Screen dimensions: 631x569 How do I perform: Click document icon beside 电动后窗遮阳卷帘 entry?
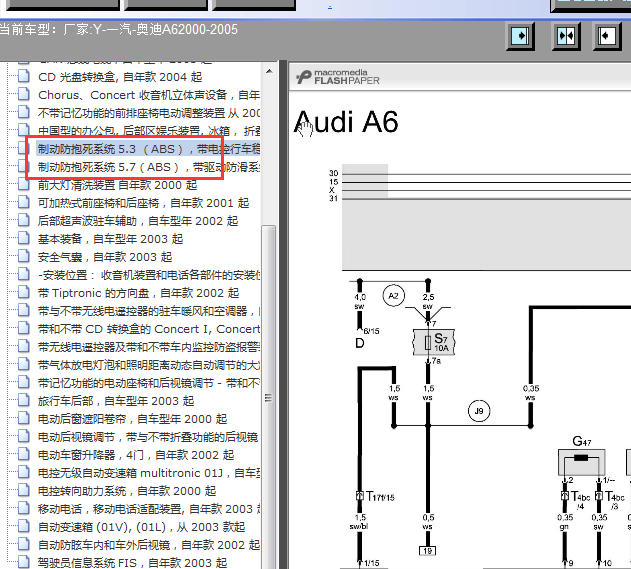(x=24, y=418)
